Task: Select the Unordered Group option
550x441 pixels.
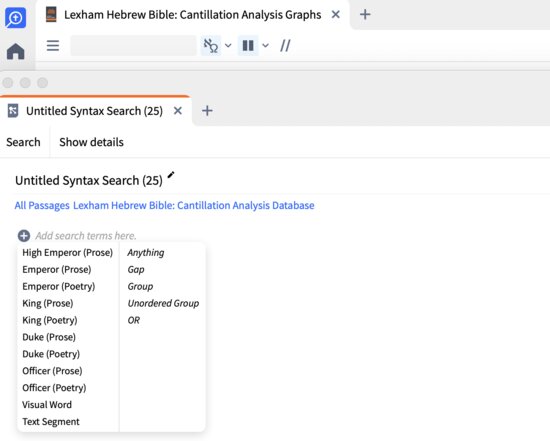Action: point(163,303)
